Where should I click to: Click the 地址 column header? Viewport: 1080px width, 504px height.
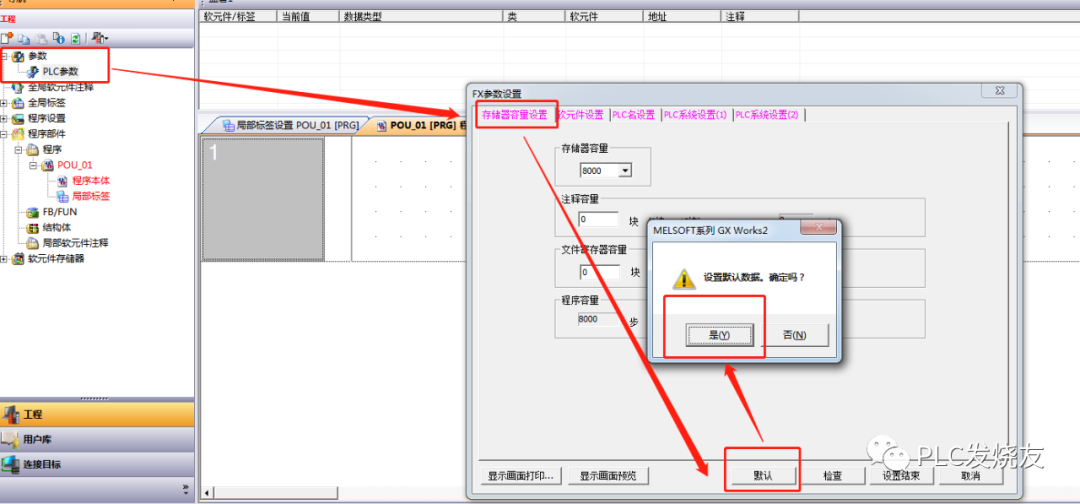coord(682,16)
